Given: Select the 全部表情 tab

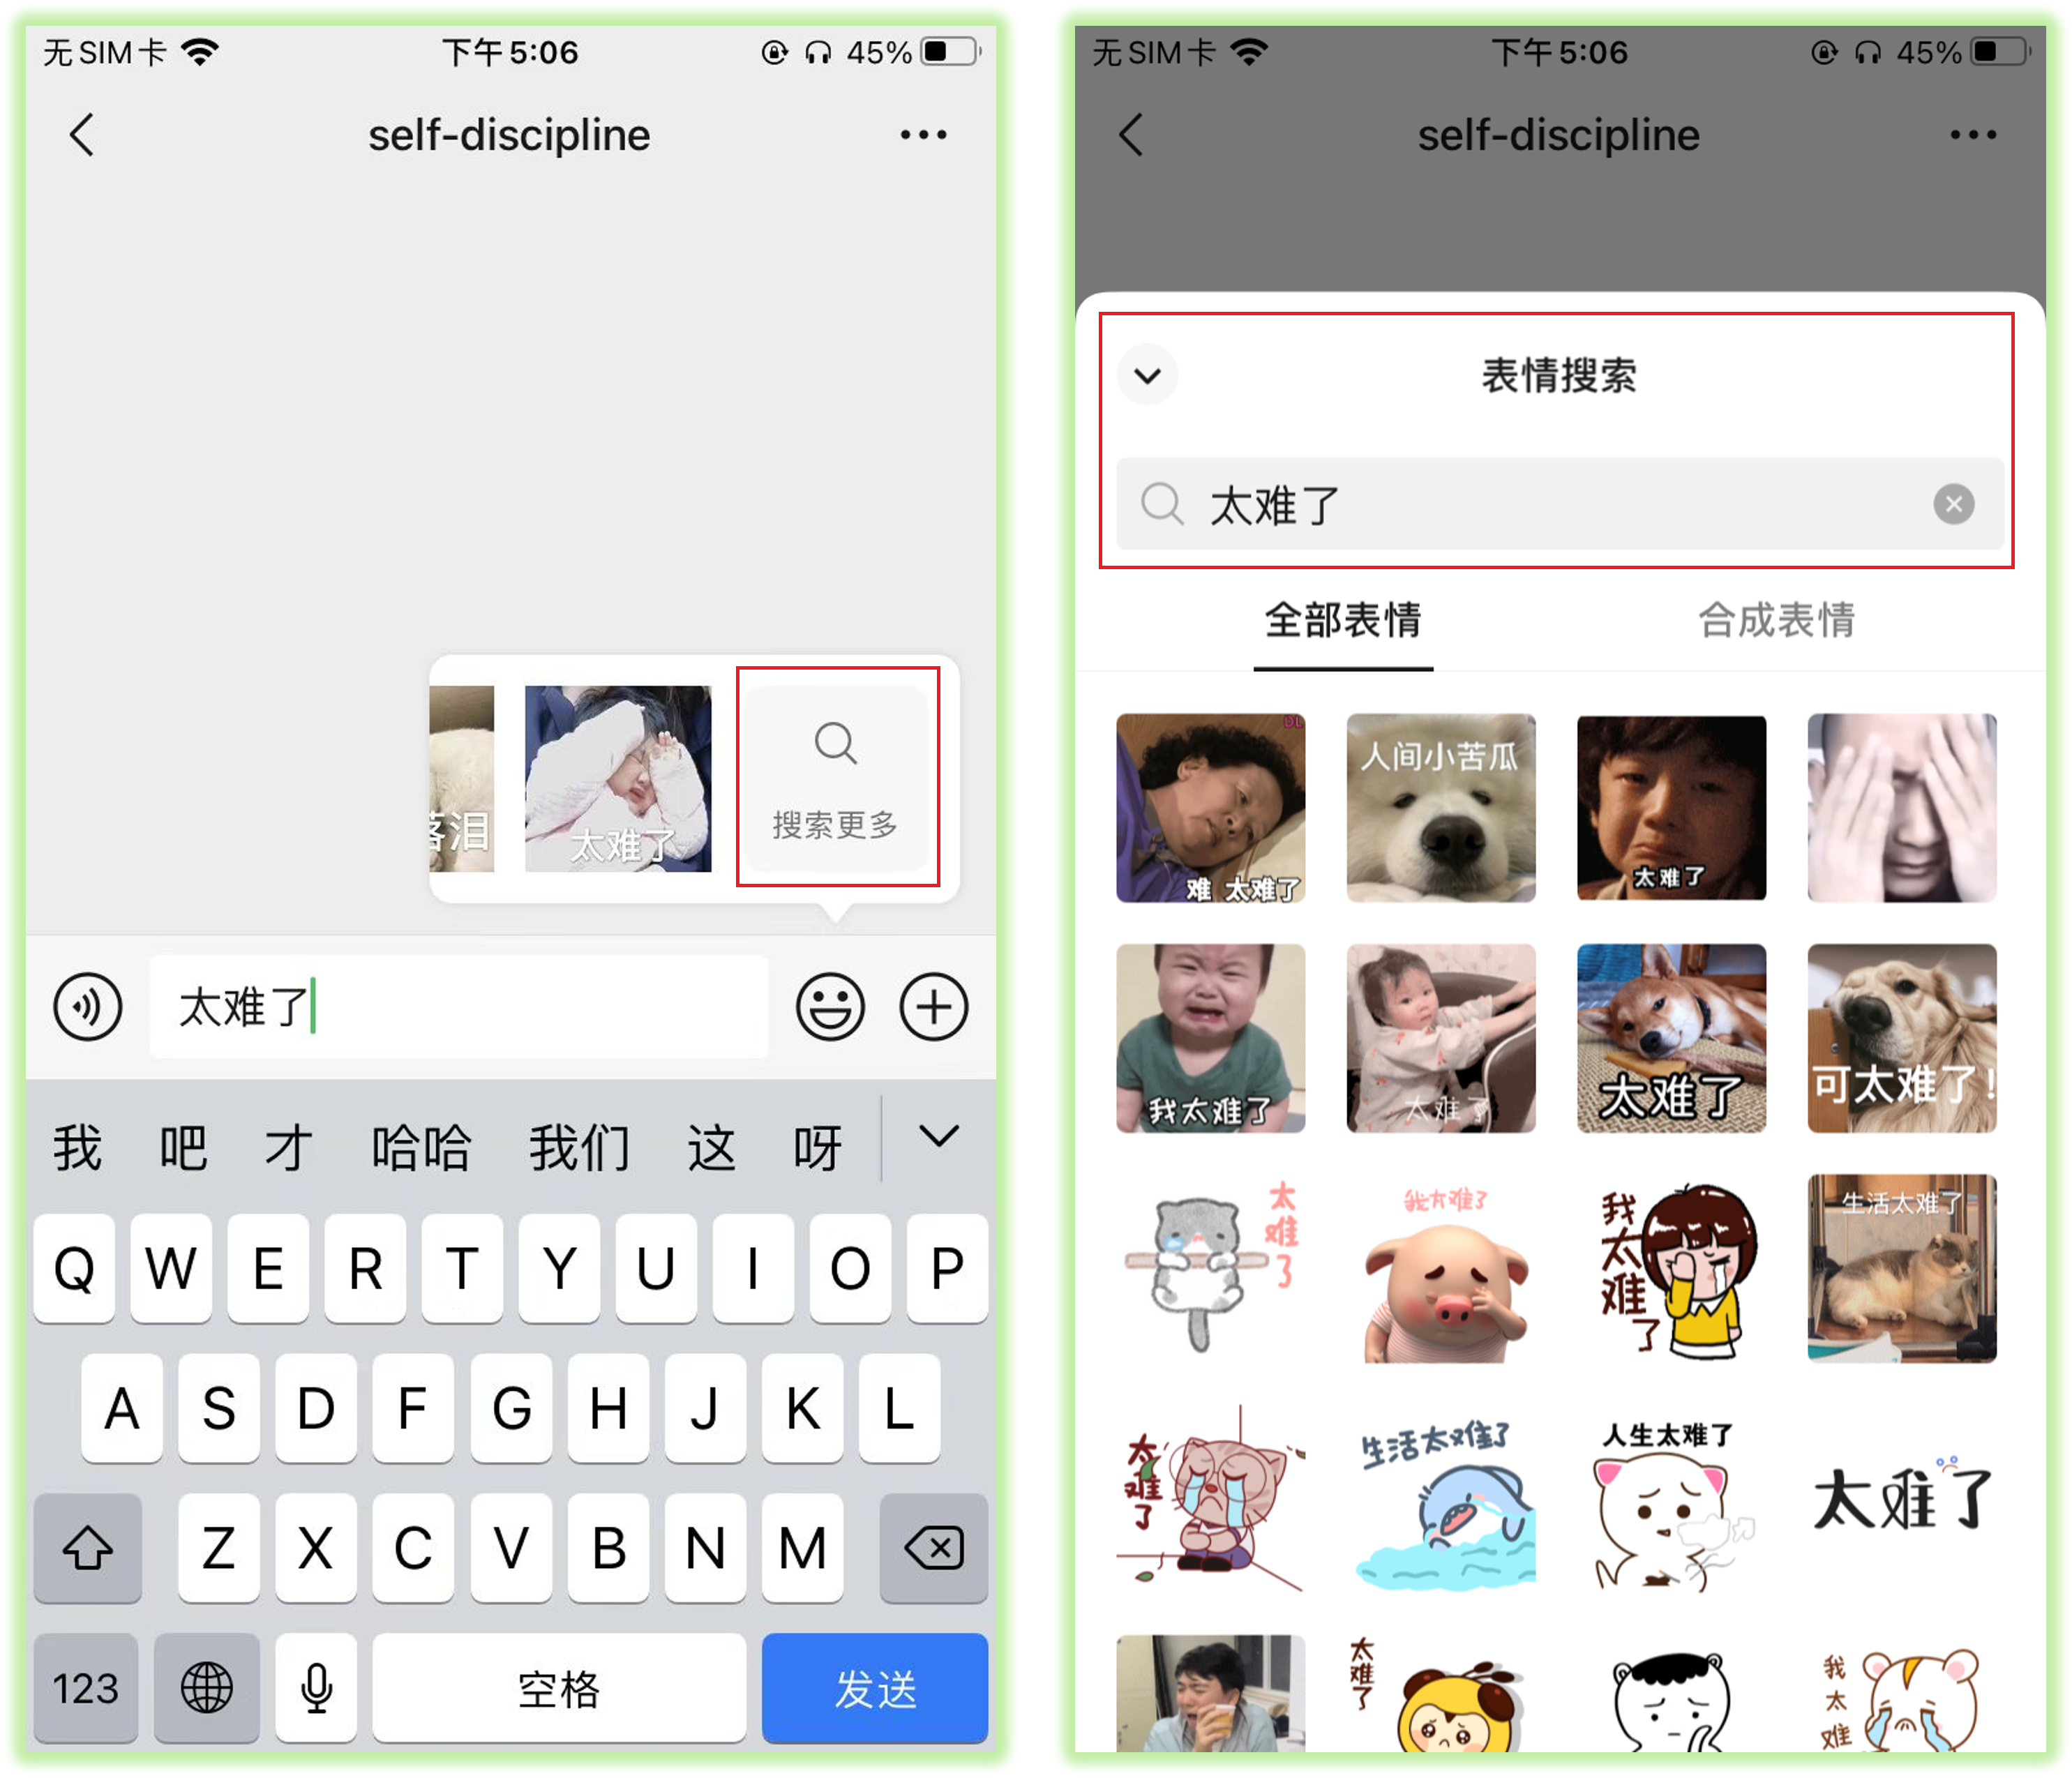Looking at the screenshot, I should 1330,631.
